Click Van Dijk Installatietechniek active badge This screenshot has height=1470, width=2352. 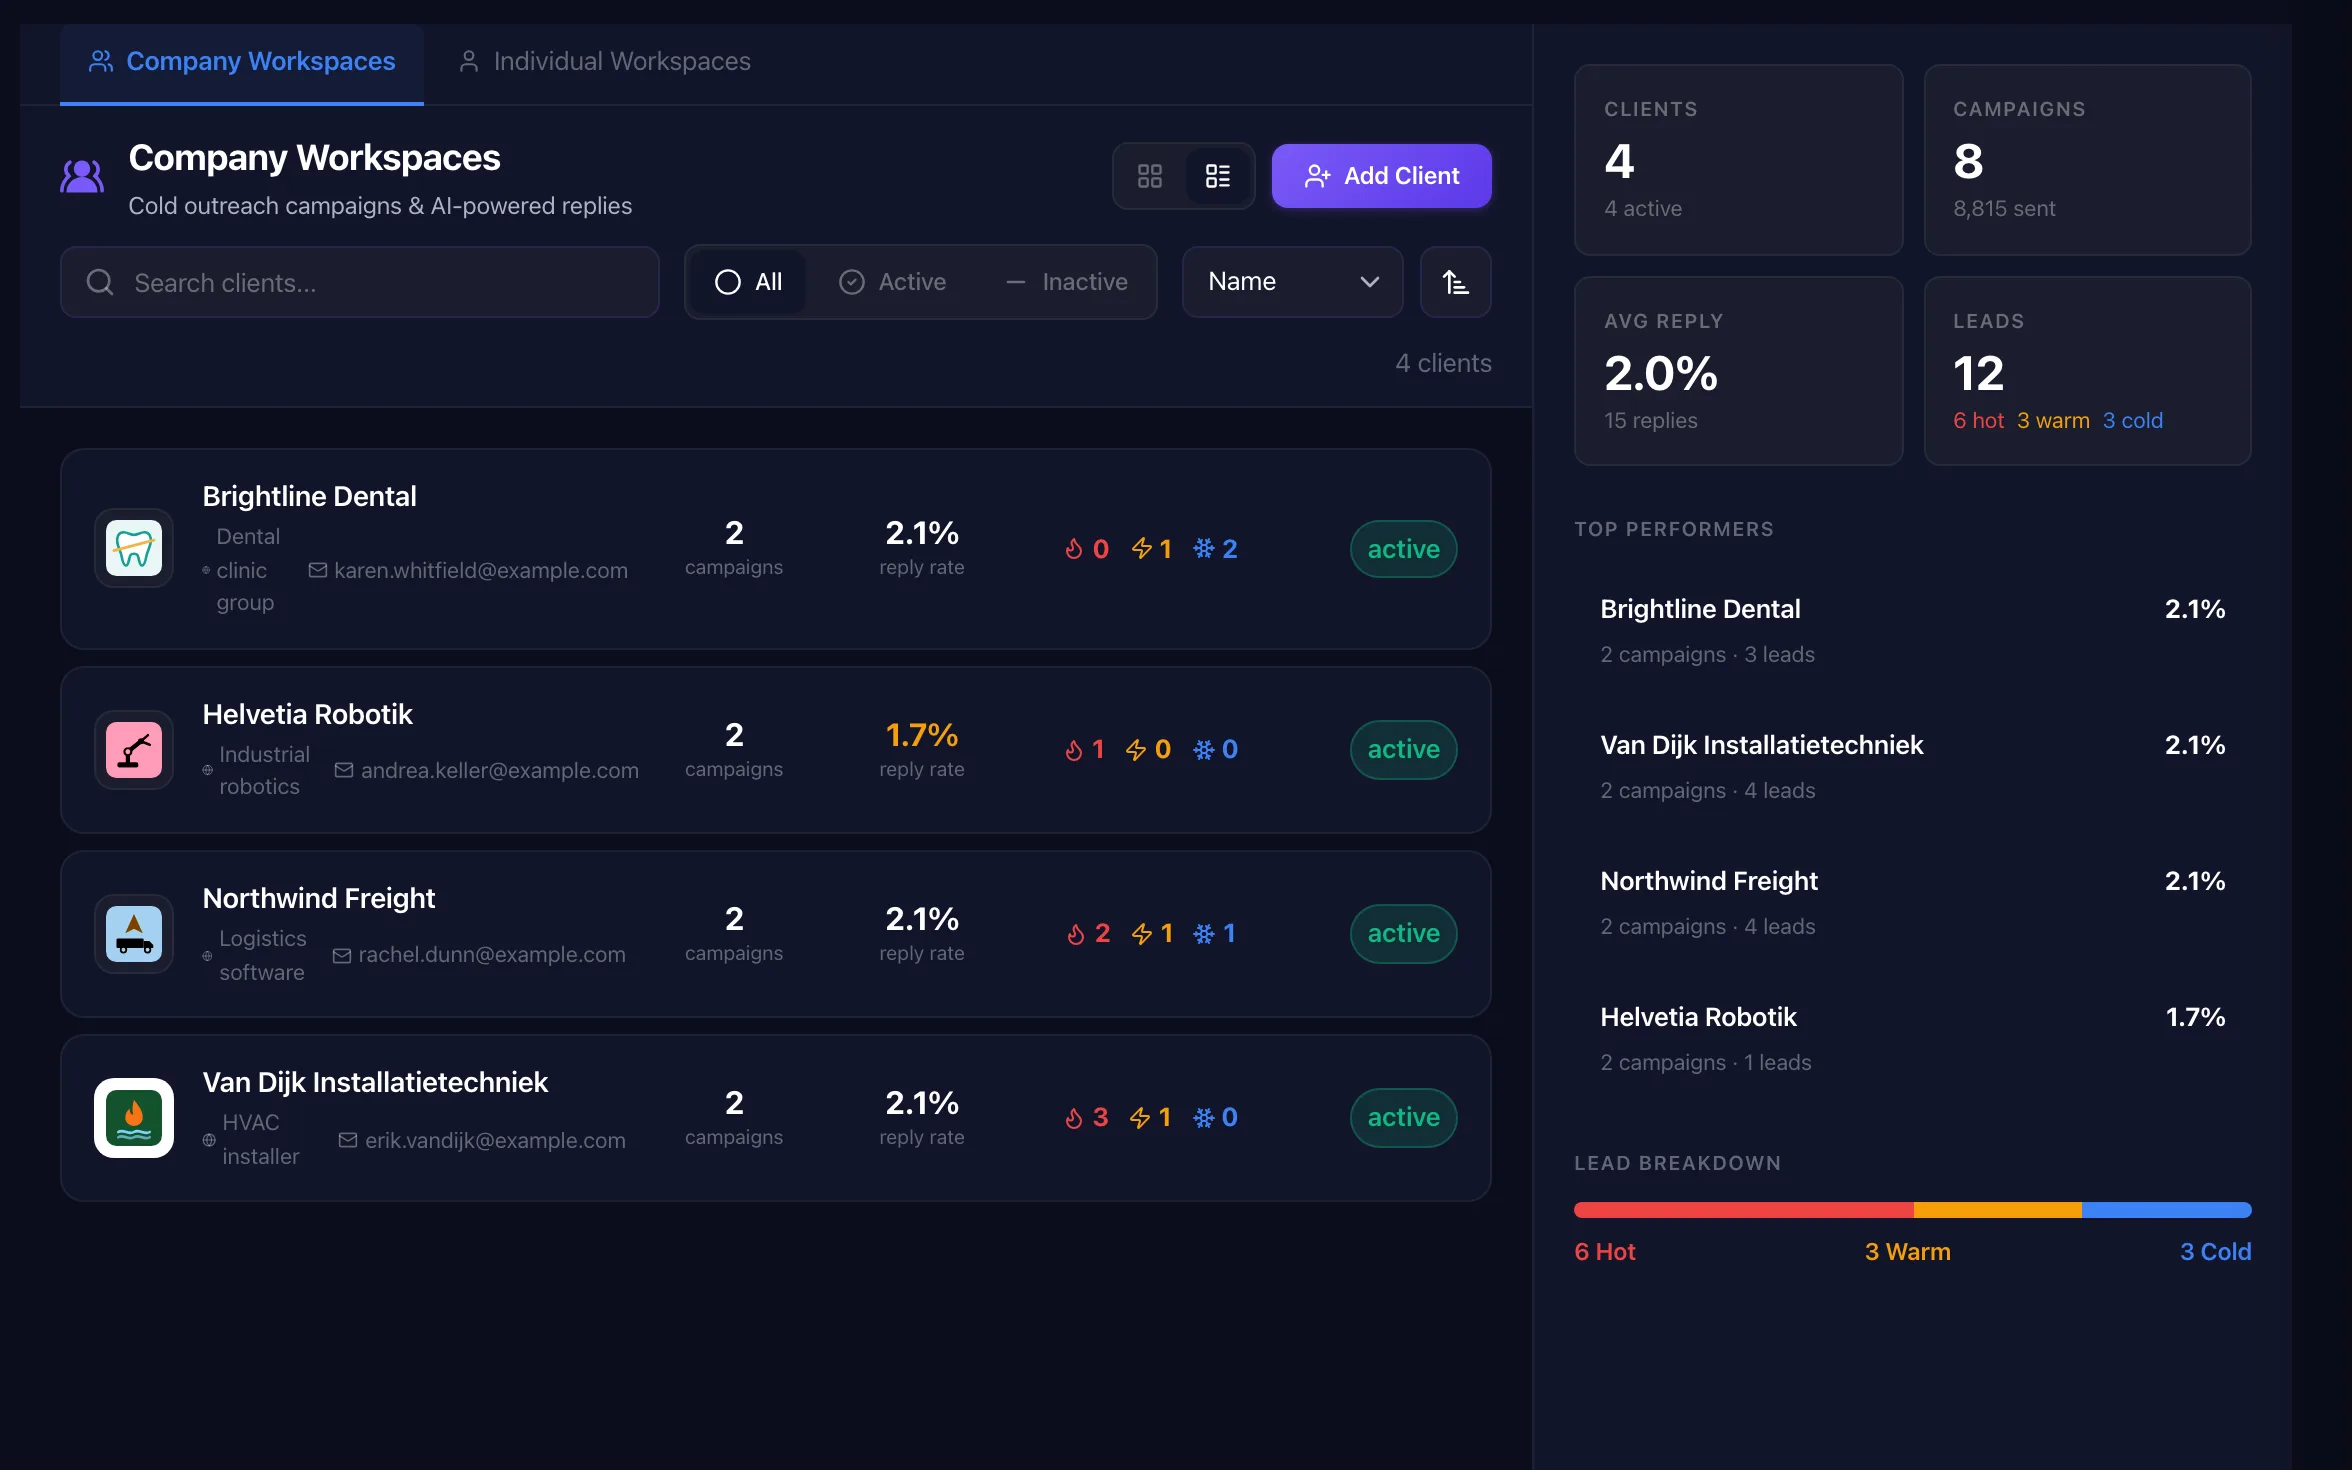click(1403, 1118)
